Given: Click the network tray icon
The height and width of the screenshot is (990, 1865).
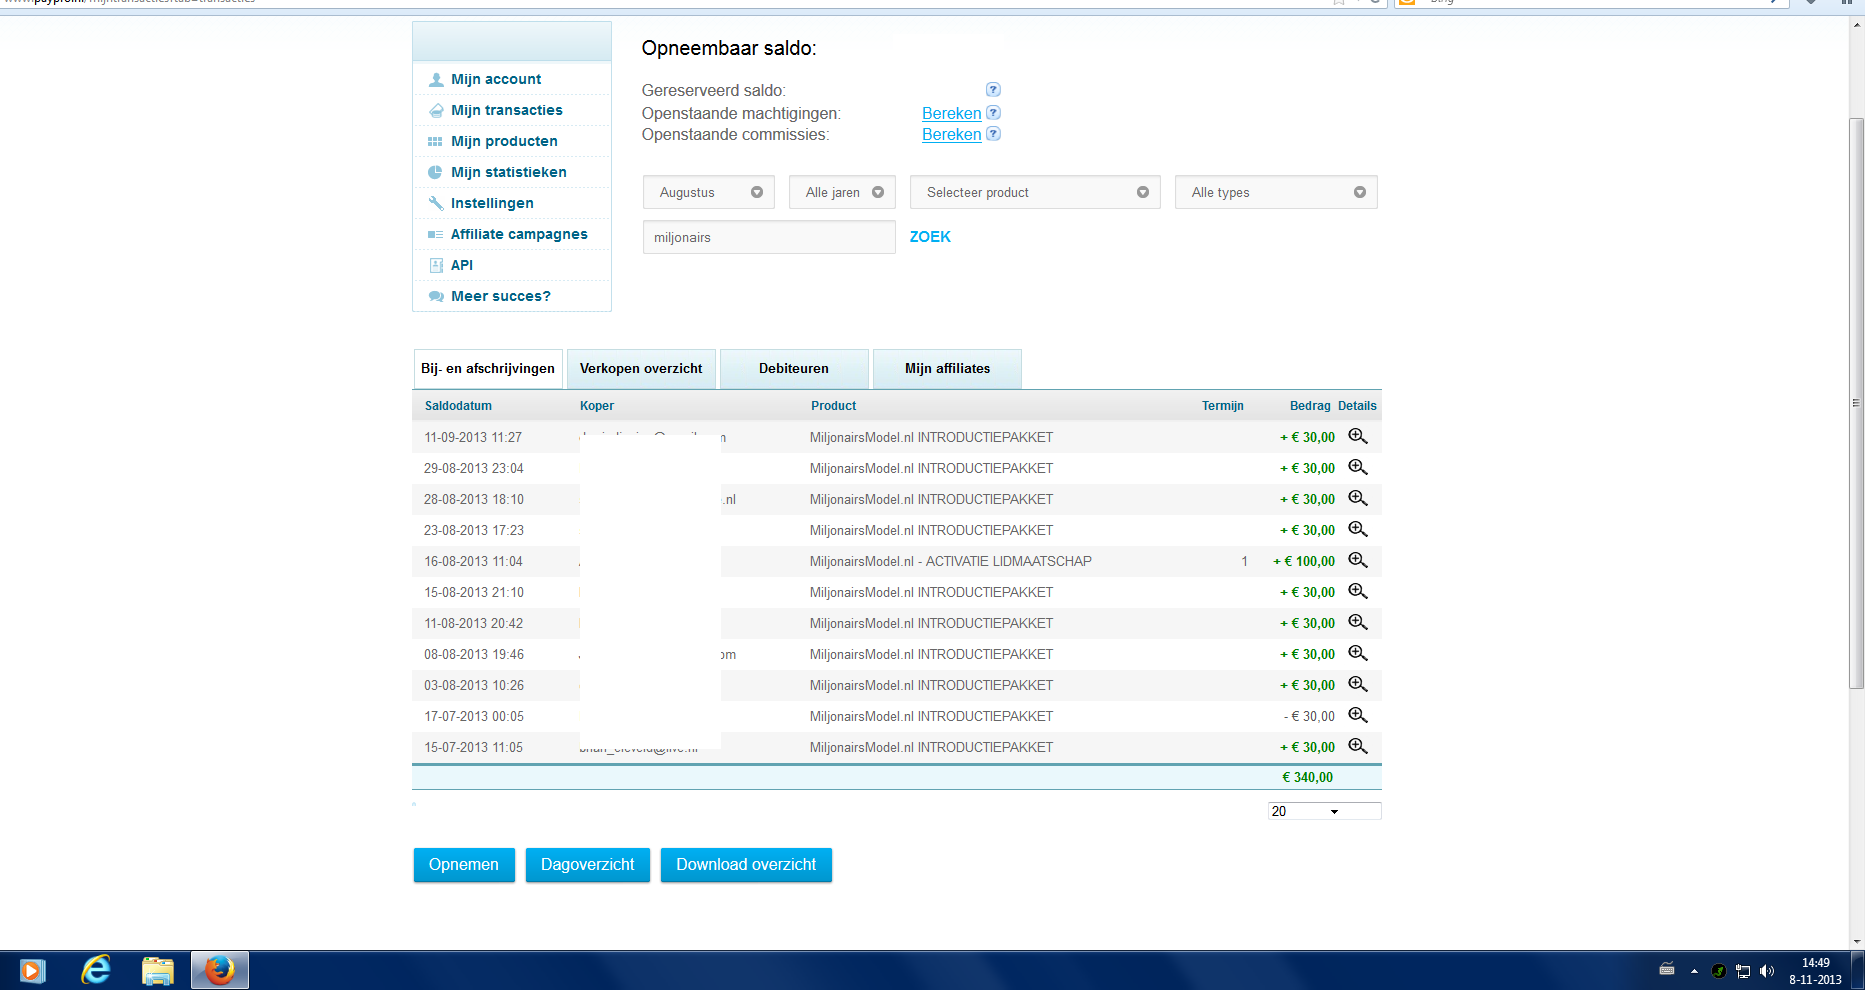Looking at the screenshot, I should 1743,971.
